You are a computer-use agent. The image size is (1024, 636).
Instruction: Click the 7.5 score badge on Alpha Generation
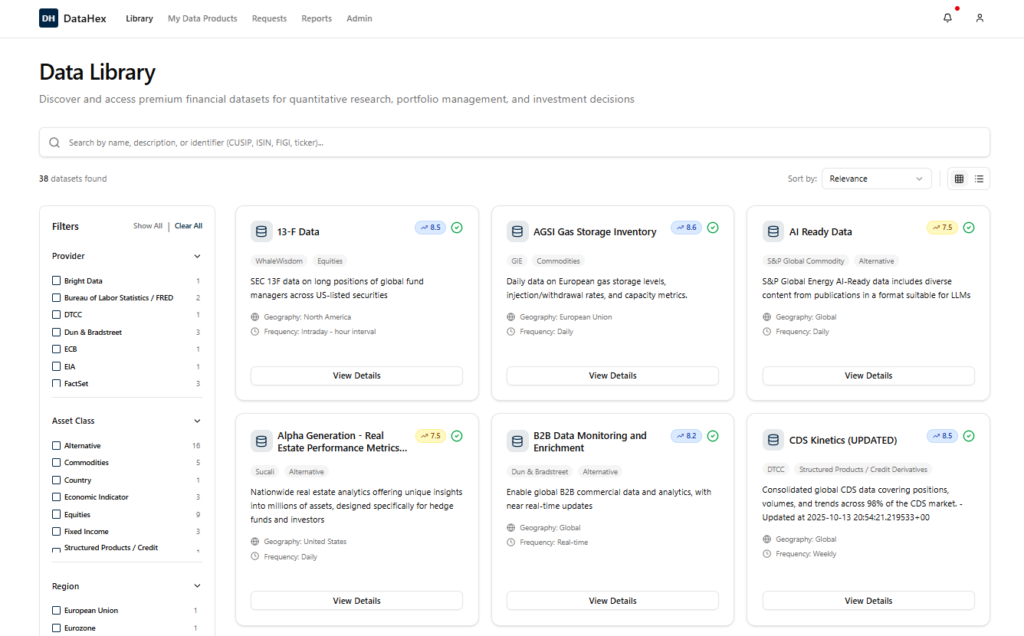point(430,436)
